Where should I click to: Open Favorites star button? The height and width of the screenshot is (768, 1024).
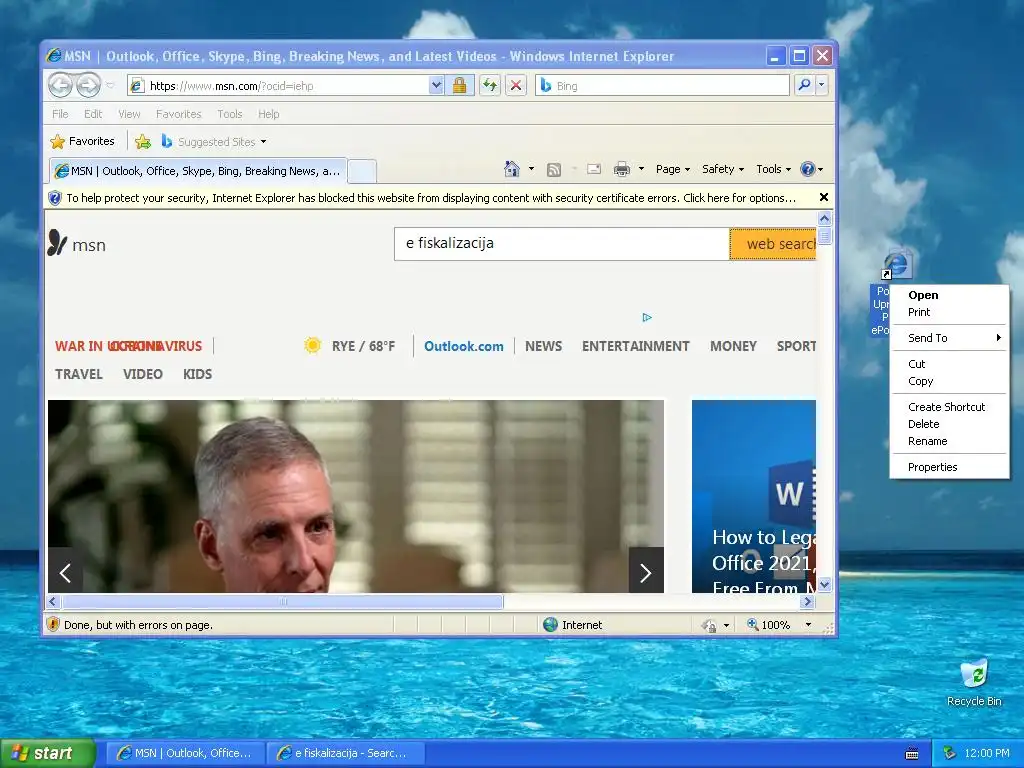point(82,141)
